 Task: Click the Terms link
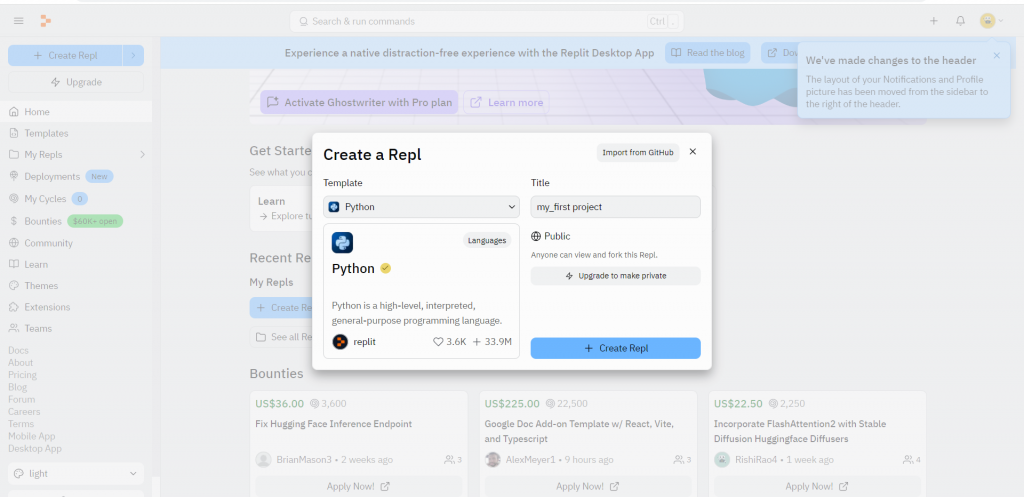pos(21,424)
